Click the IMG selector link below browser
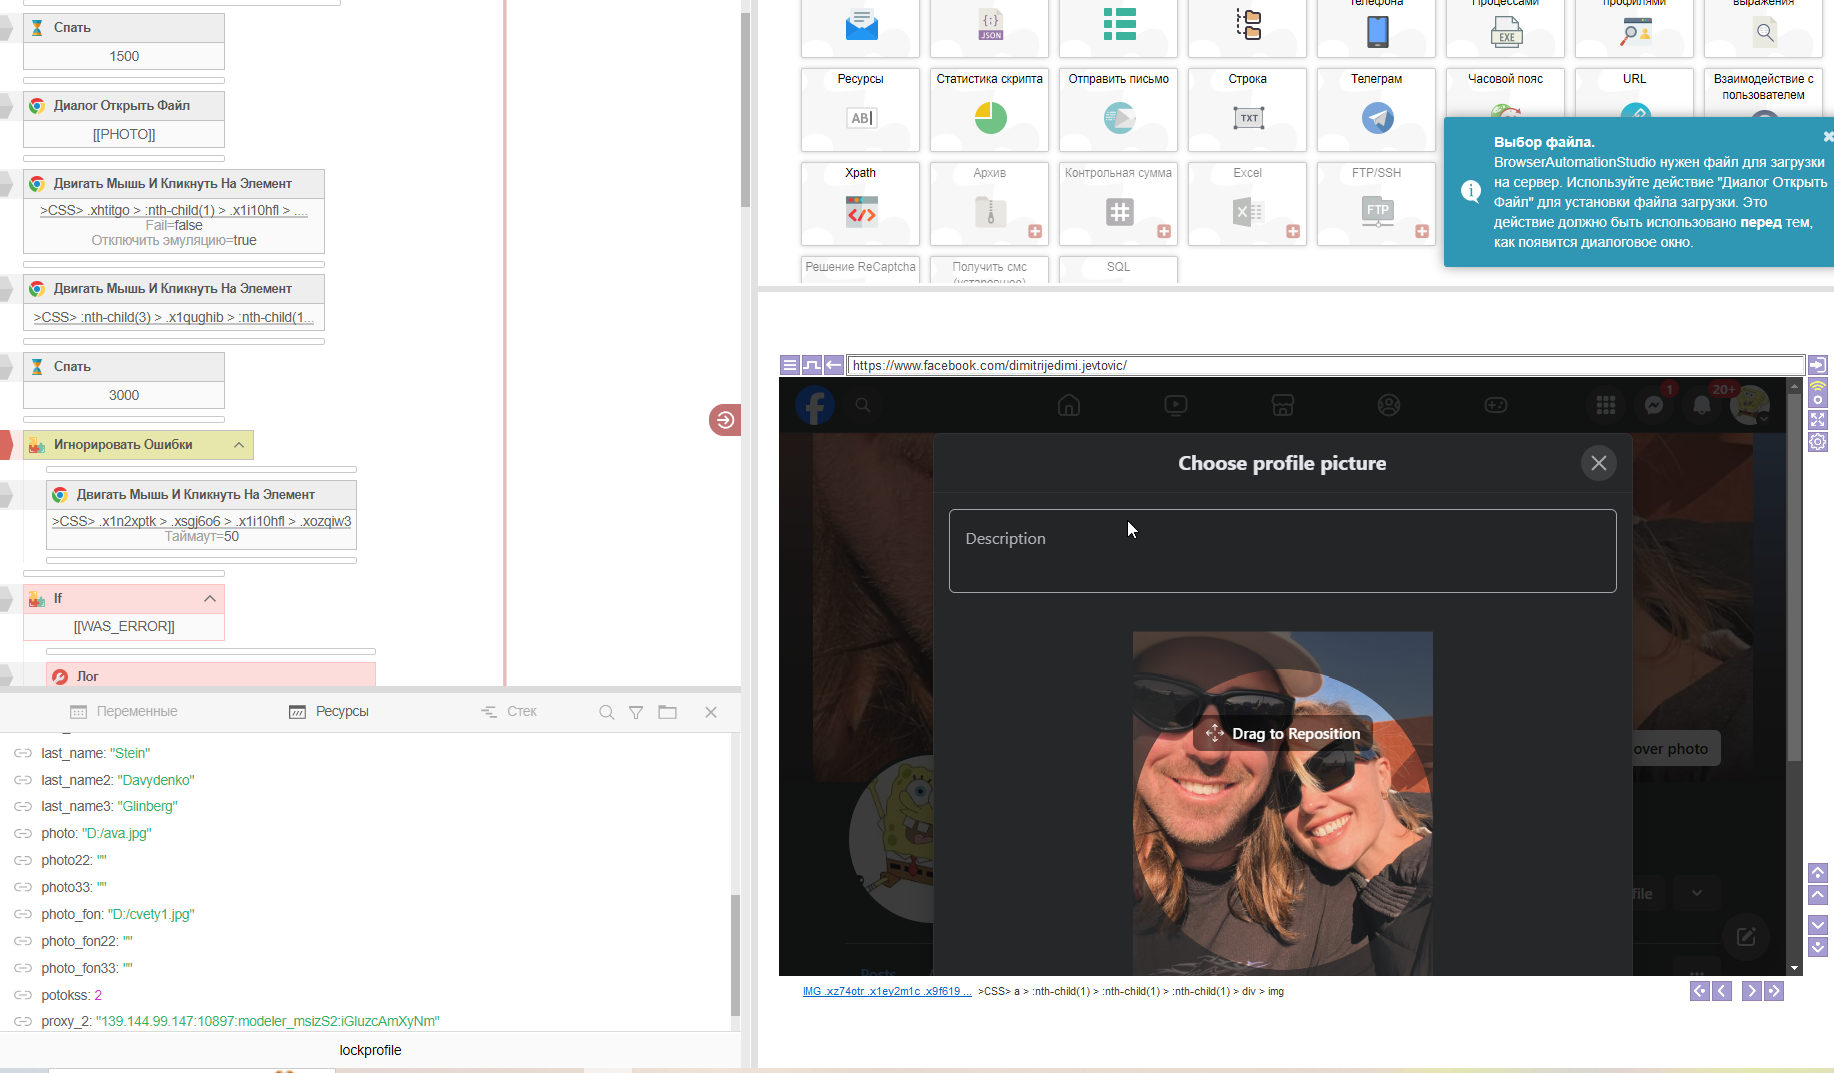1834x1073 pixels. coord(886,992)
